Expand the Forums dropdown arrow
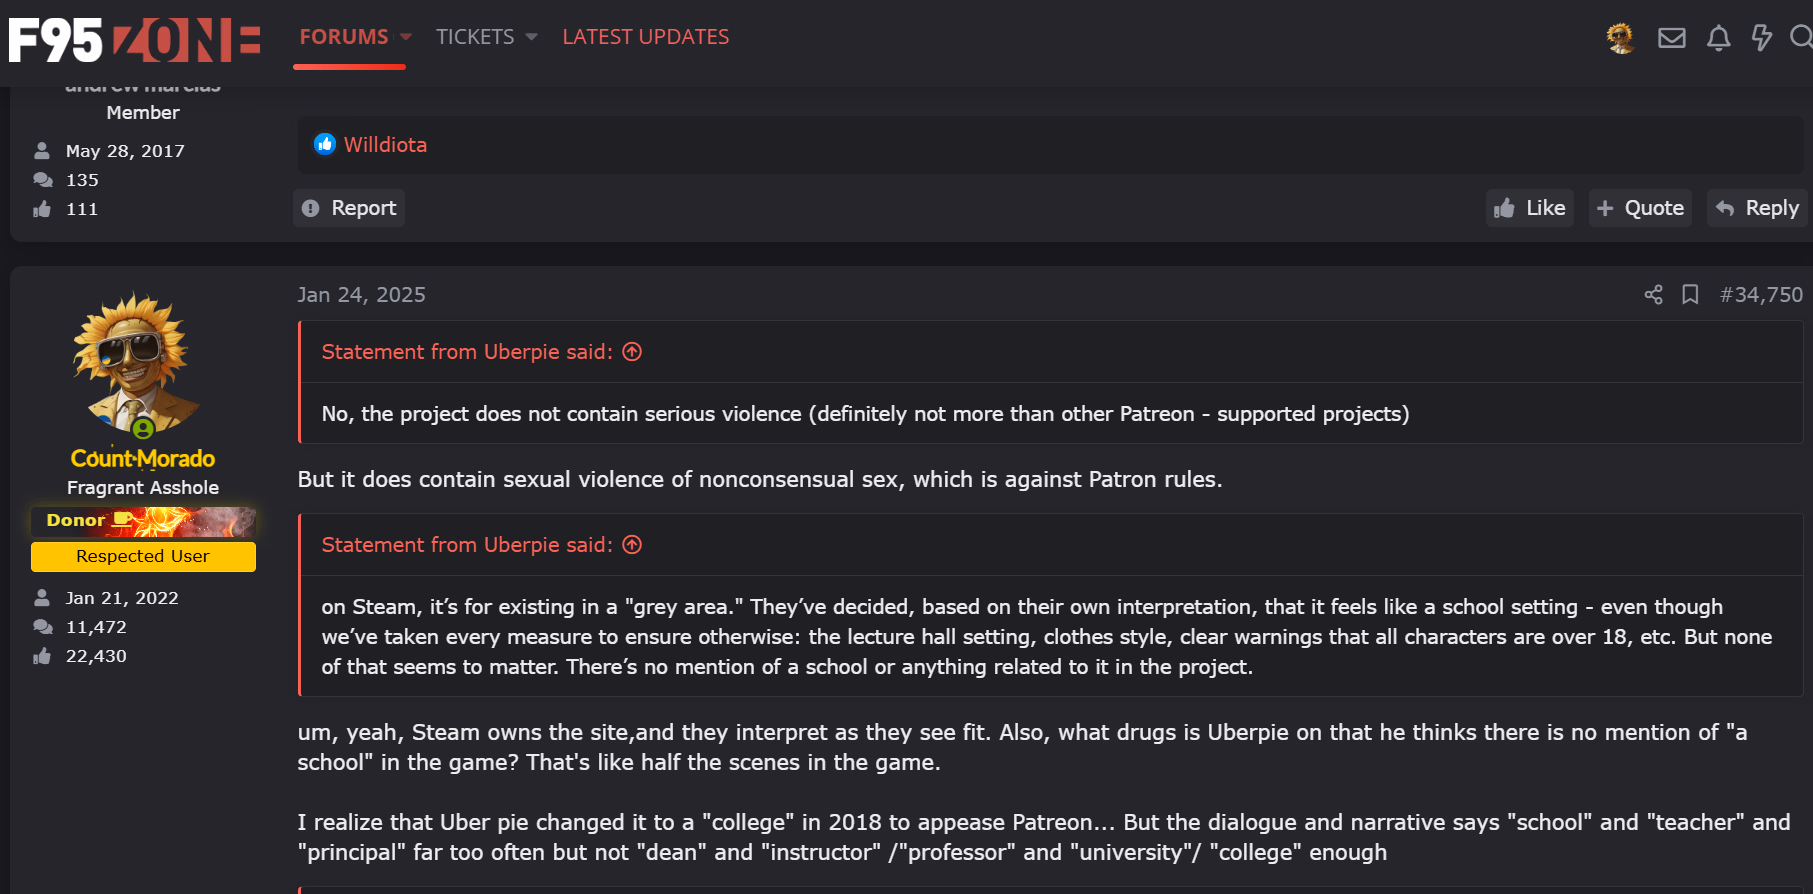The height and width of the screenshot is (894, 1813). 406,37
